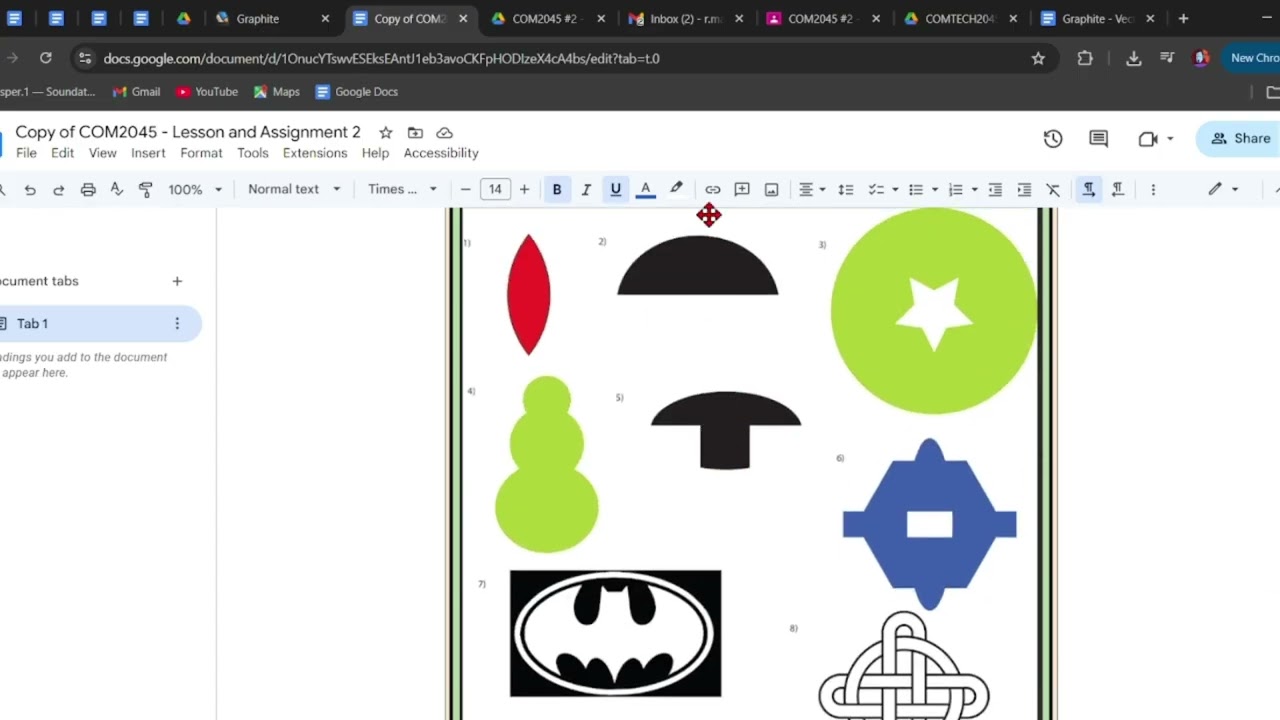The width and height of the screenshot is (1280, 720).
Task: Run spelling and grammar check
Action: [x=116, y=189]
